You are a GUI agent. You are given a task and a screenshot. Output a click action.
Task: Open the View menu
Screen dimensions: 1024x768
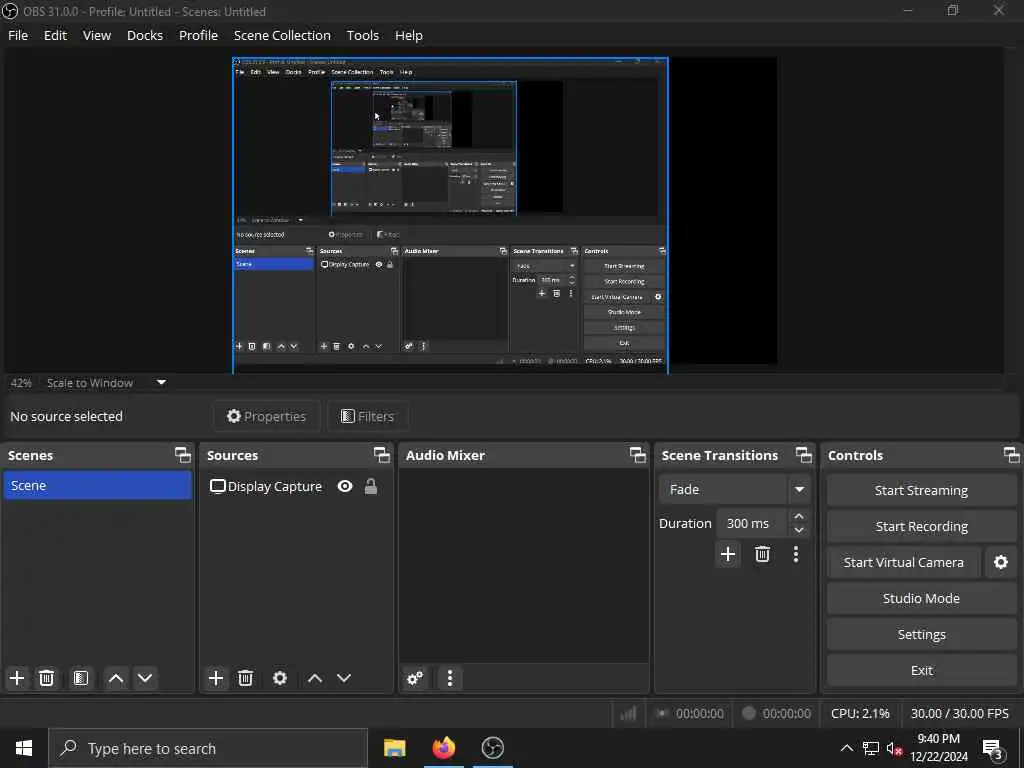coord(97,35)
